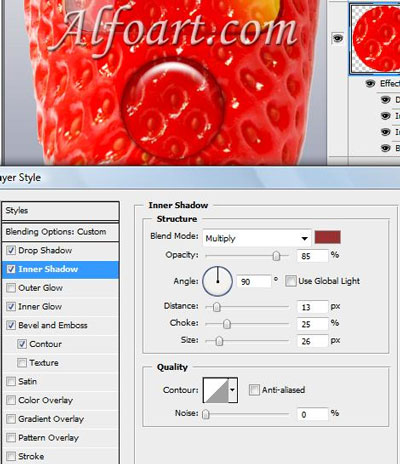Check Use Global Light option

coord(291,281)
